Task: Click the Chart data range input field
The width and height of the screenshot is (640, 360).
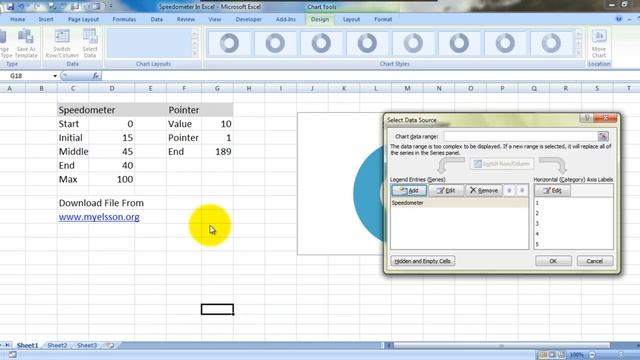Action: pos(520,136)
